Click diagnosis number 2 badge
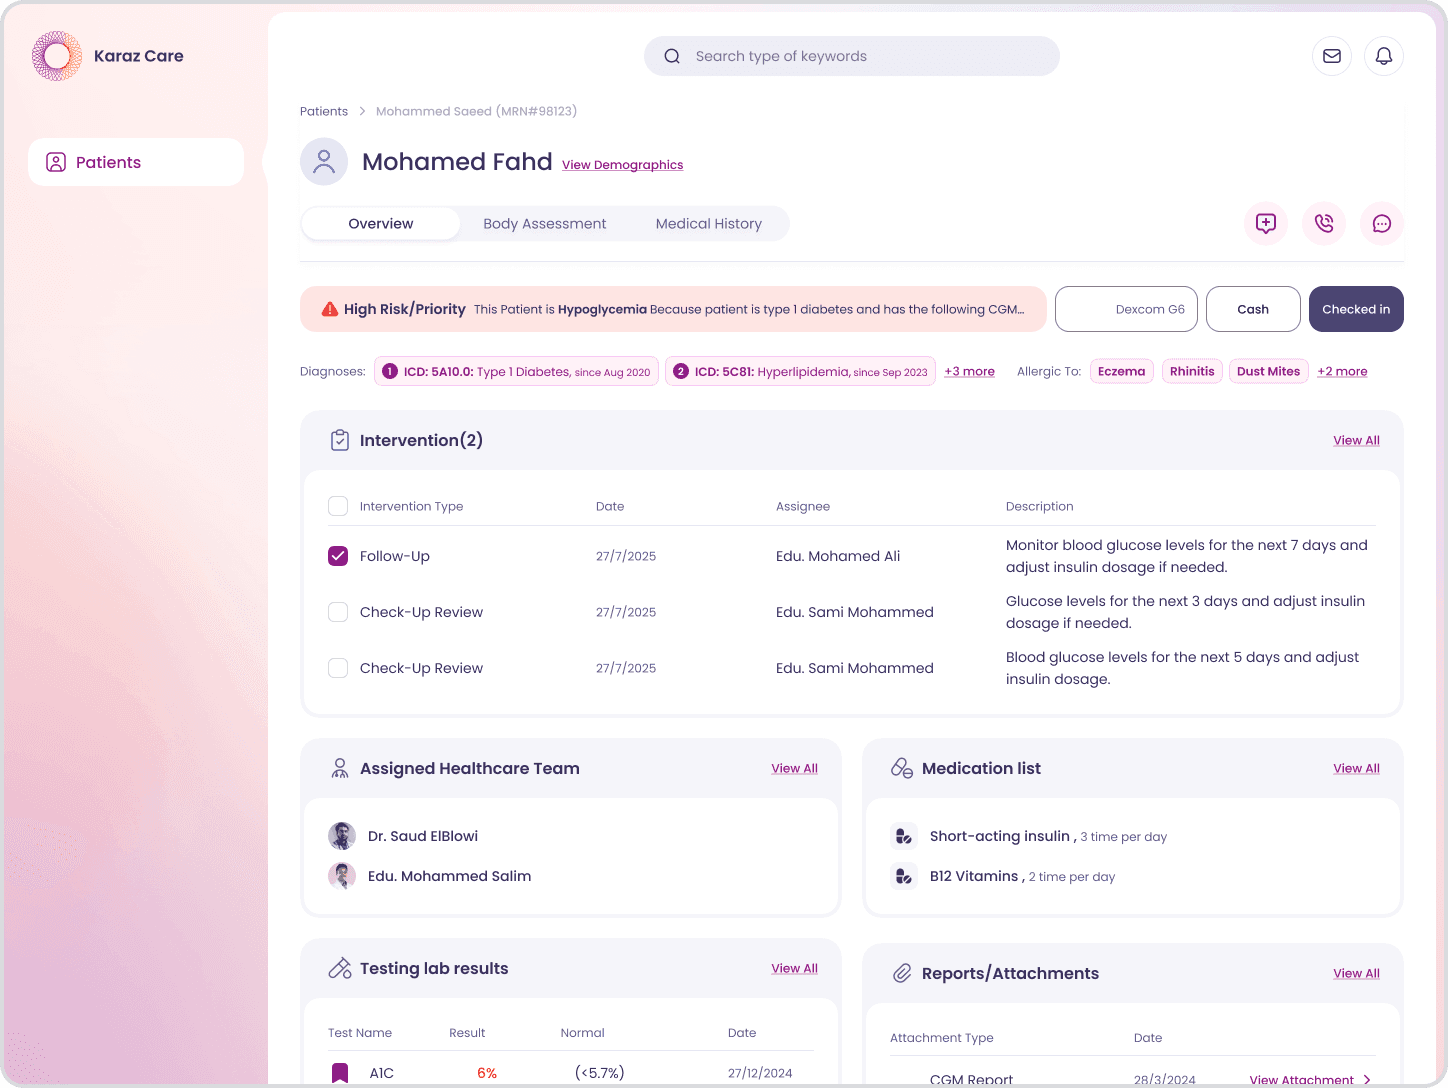The height and width of the screenshot is (1088, 1448). pos(681,371)
